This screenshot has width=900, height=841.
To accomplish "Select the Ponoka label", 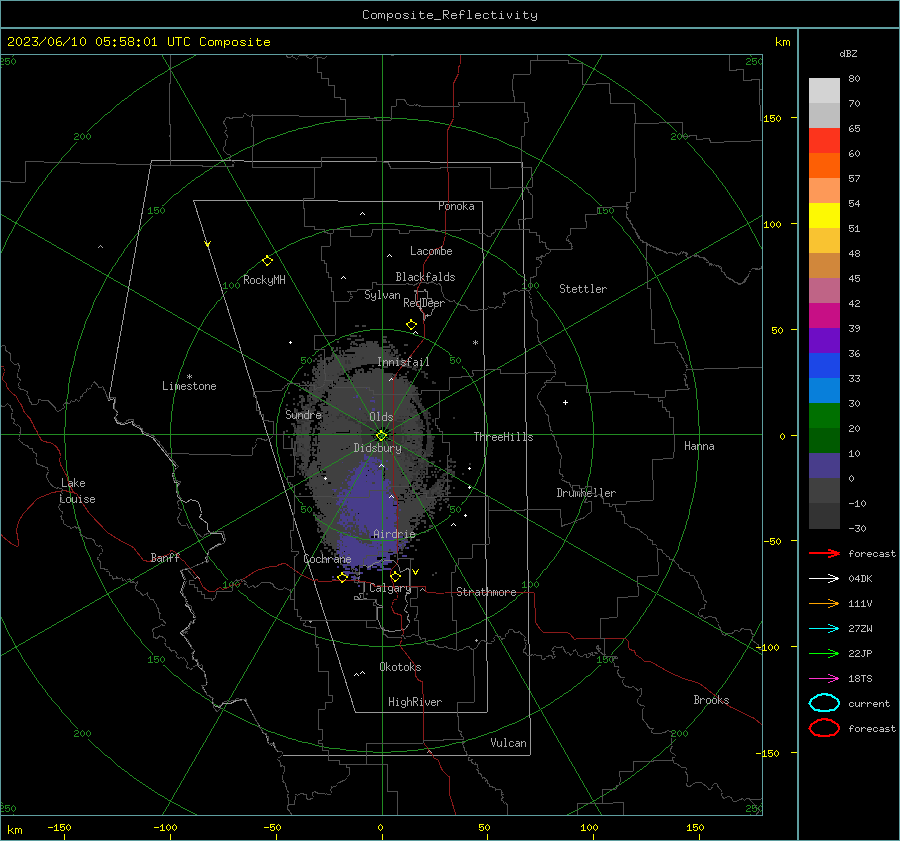I will [x=456, y=206].
